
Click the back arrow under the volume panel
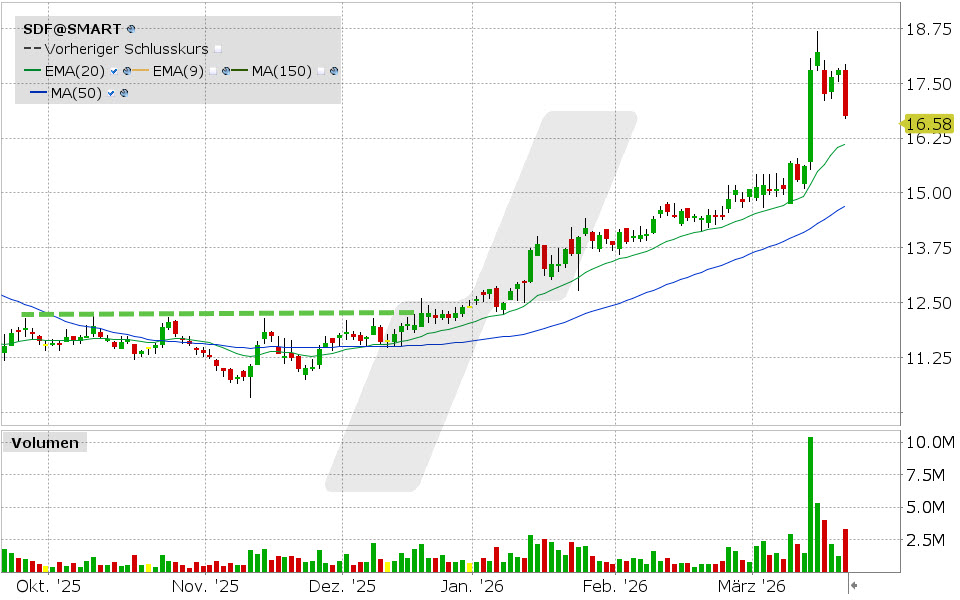854,585
